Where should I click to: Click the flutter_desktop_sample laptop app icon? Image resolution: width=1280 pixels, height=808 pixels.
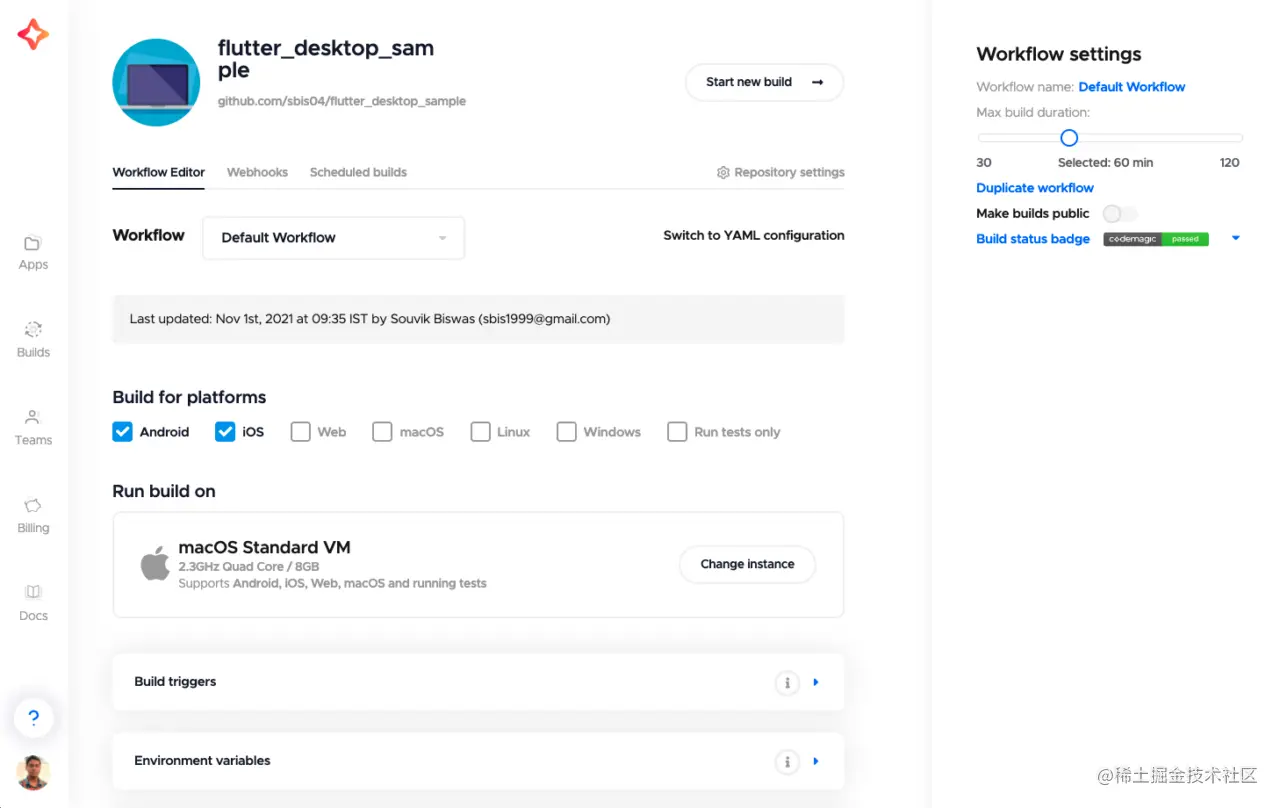tap(156, 82)
